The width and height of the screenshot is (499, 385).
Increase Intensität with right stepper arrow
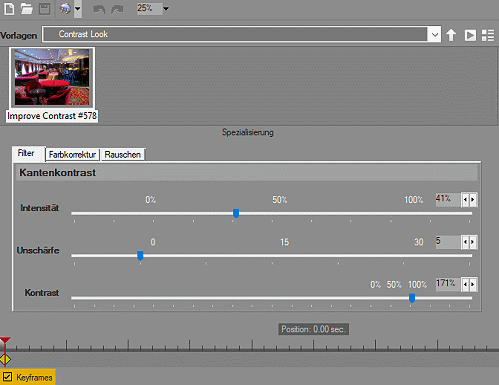click(x=473, y=200)
